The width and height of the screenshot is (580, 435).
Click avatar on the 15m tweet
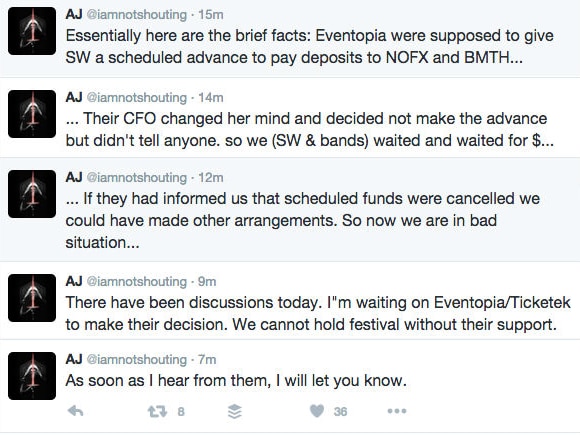click(32, 31)
